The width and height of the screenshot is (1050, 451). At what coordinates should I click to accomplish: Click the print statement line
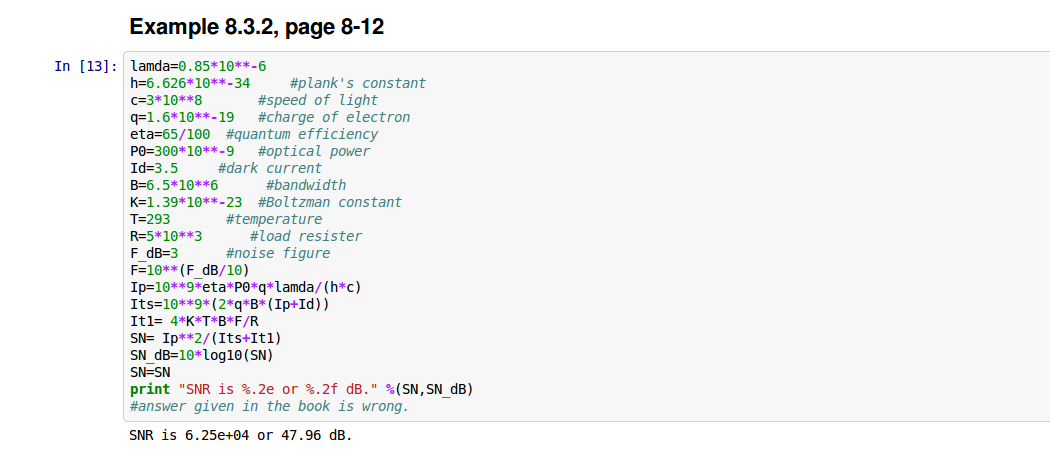pos(301,390)
